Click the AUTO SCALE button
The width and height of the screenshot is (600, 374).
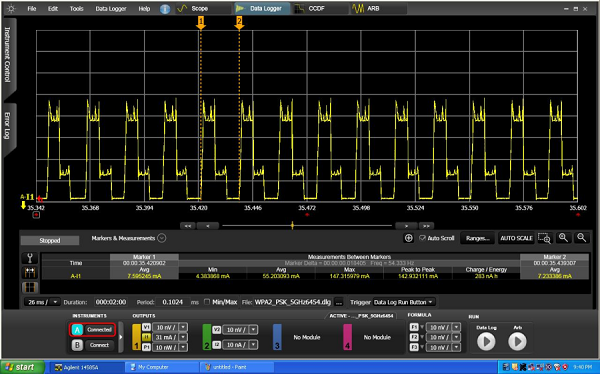(x=517, y=238)
